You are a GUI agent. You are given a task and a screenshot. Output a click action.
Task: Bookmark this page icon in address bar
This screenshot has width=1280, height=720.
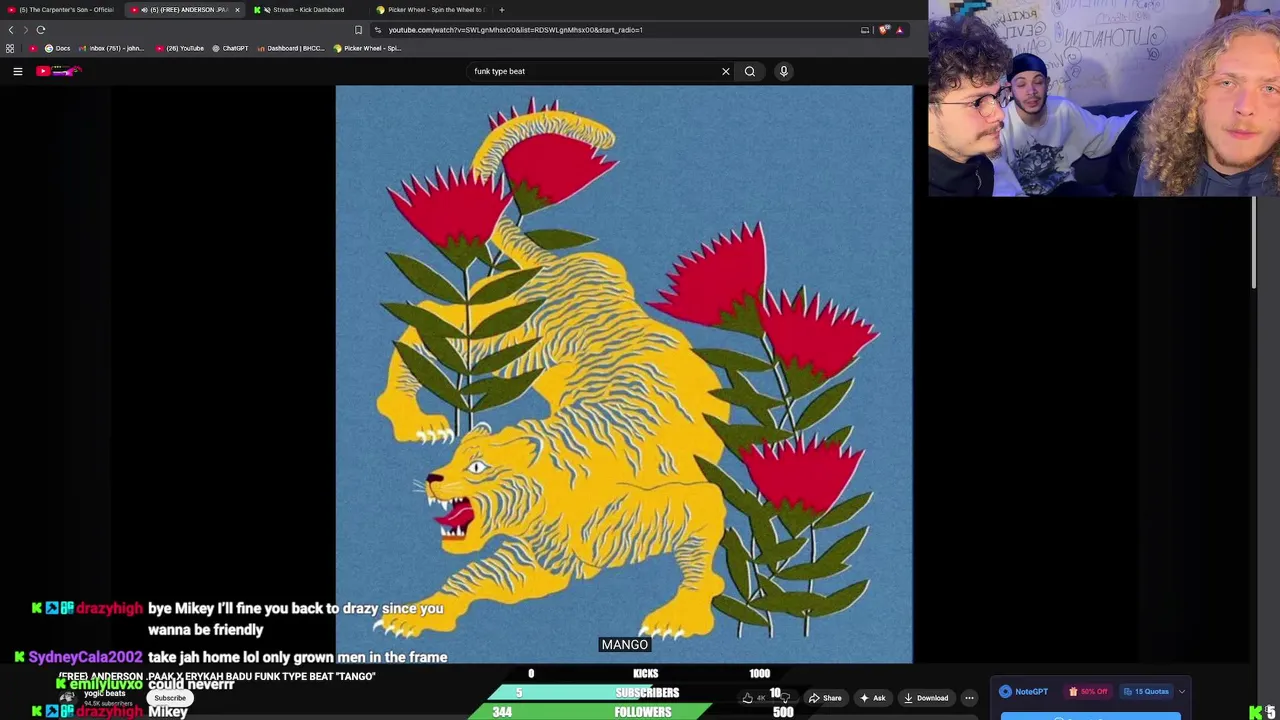(358, 30)
